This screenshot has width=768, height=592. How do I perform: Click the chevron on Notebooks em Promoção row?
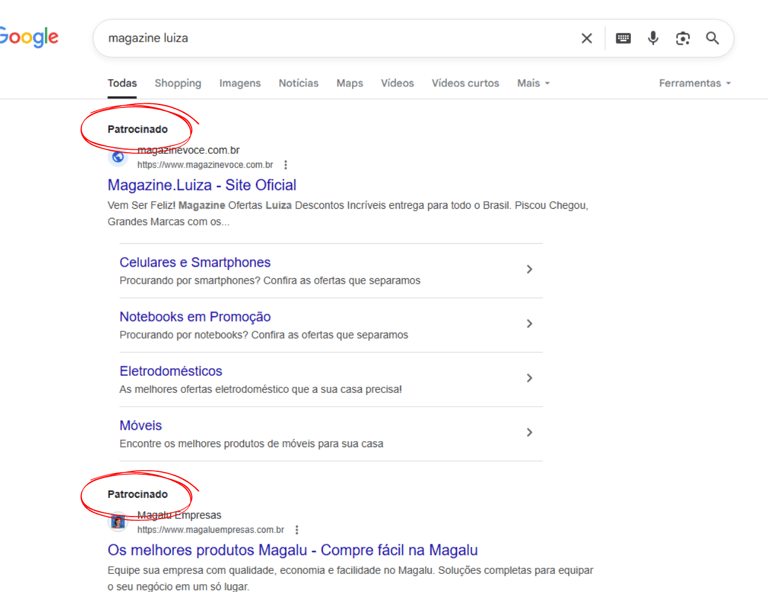pos(529,324)
